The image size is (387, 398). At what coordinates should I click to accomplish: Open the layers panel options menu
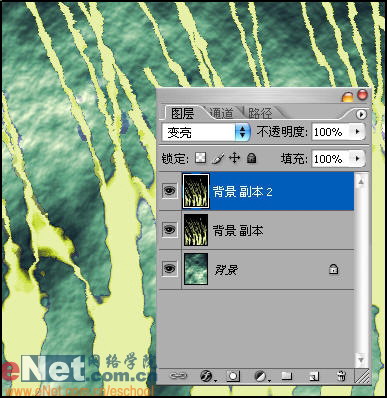[x=361, y=115]
